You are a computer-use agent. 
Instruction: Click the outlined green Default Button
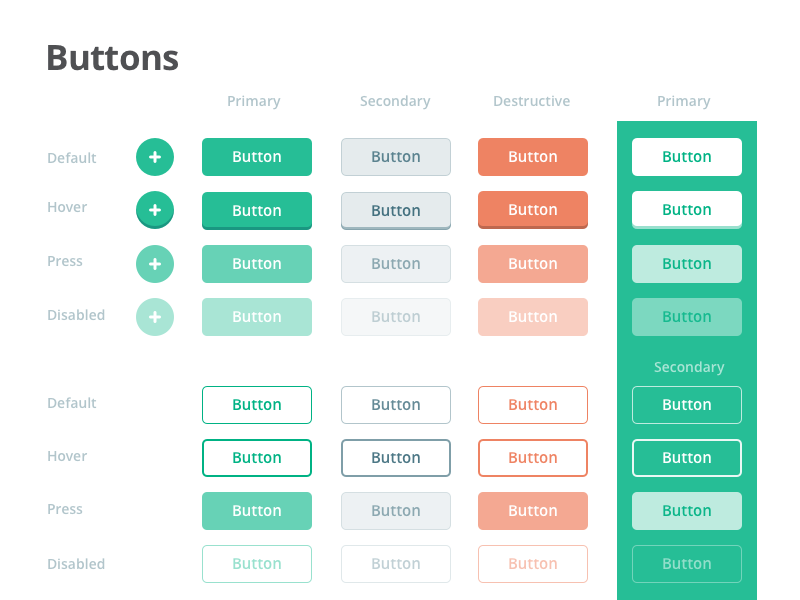[256, 405]
